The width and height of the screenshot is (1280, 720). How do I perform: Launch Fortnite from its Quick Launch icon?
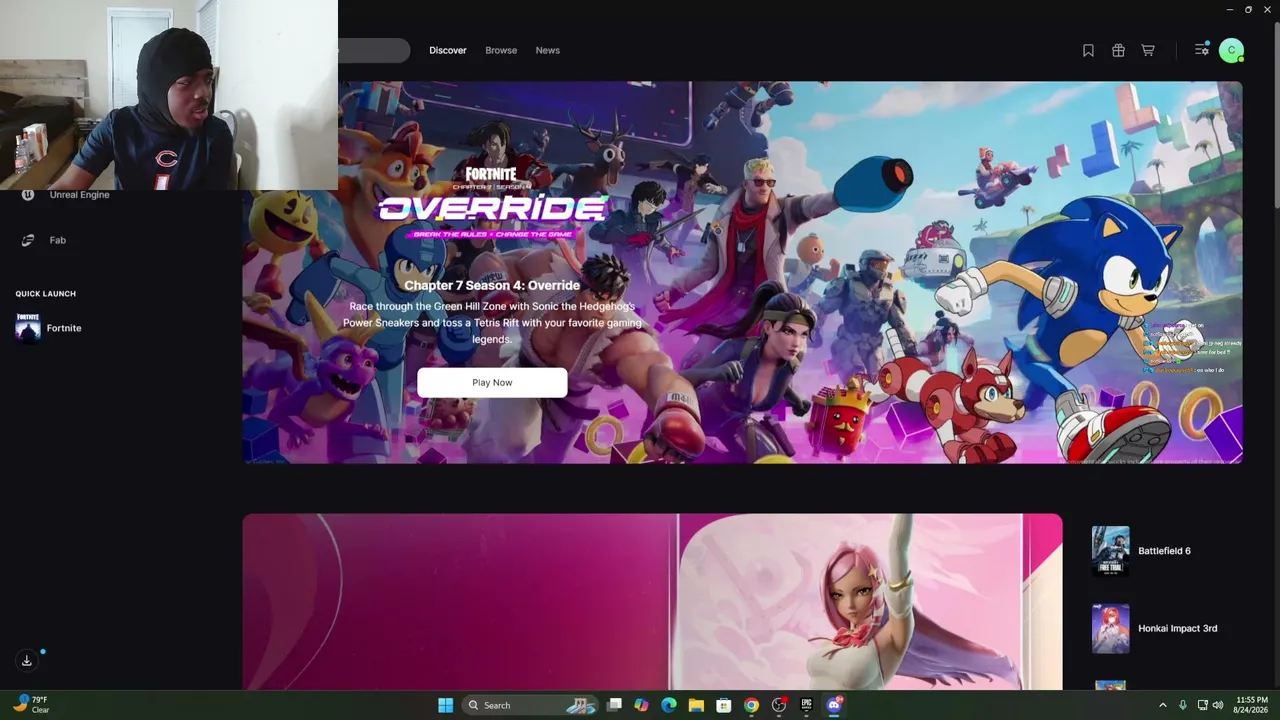pos(28,328)
